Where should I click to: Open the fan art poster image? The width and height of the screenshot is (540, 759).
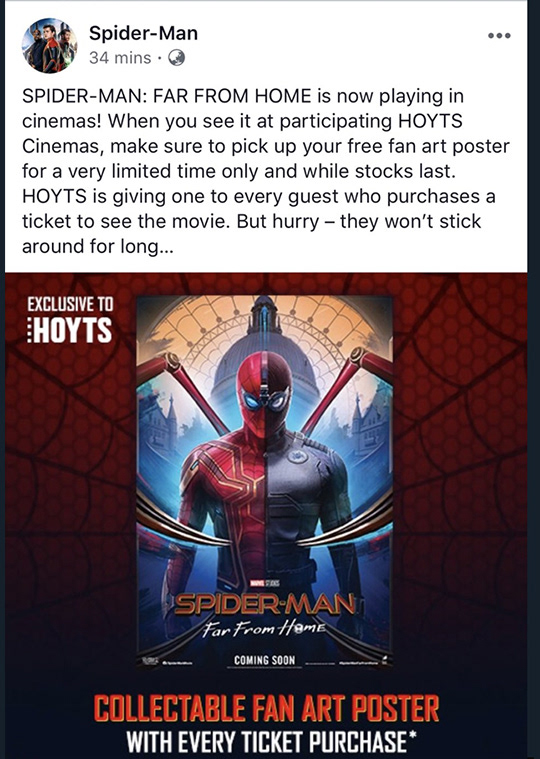click(264, 481)
